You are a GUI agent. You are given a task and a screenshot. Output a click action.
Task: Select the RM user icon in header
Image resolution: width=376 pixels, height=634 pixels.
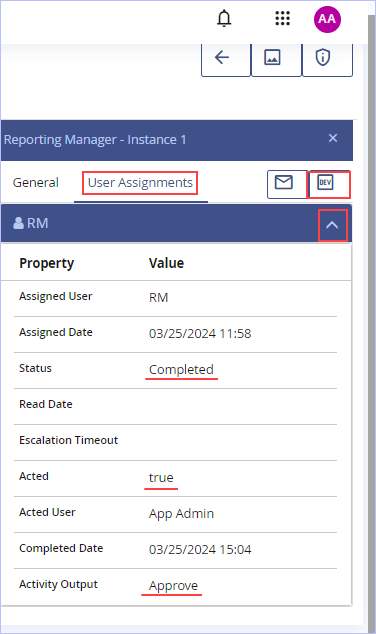(x=18, y=223)
